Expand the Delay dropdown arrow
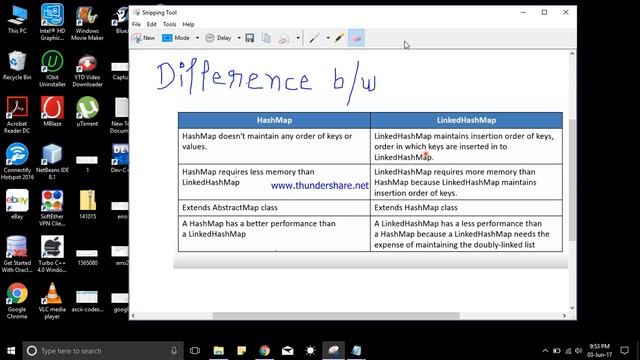This screenshot has width=640, height=360. (239, 38)
